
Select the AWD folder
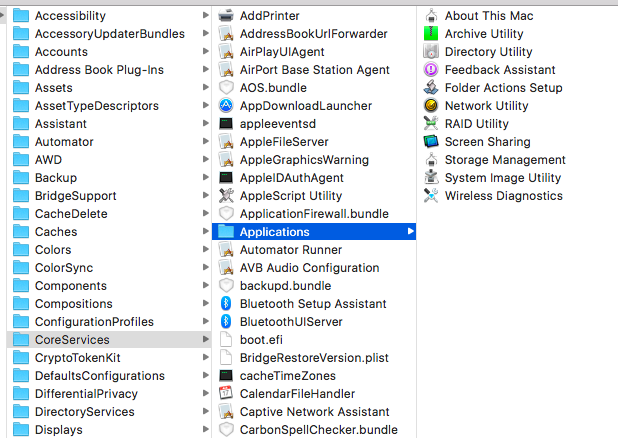pyautogui.click(x=109, y=160)
